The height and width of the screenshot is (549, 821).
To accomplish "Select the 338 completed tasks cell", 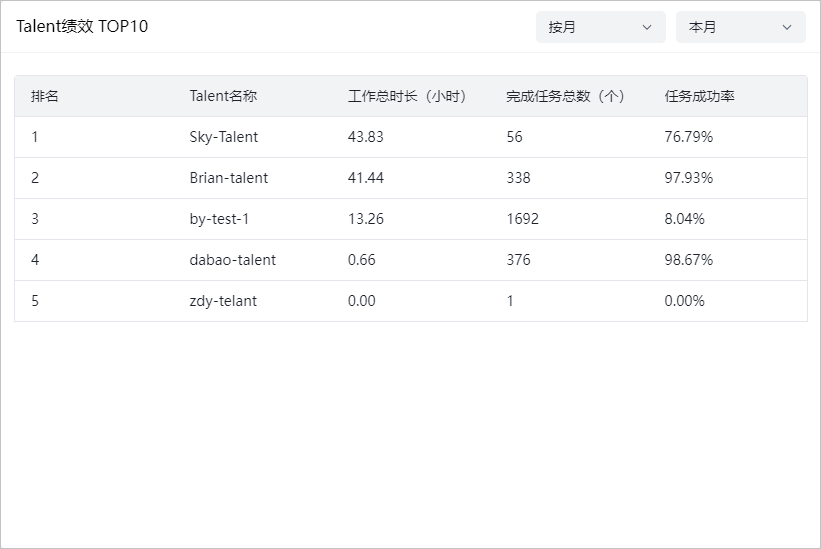I will coord(518,178).
